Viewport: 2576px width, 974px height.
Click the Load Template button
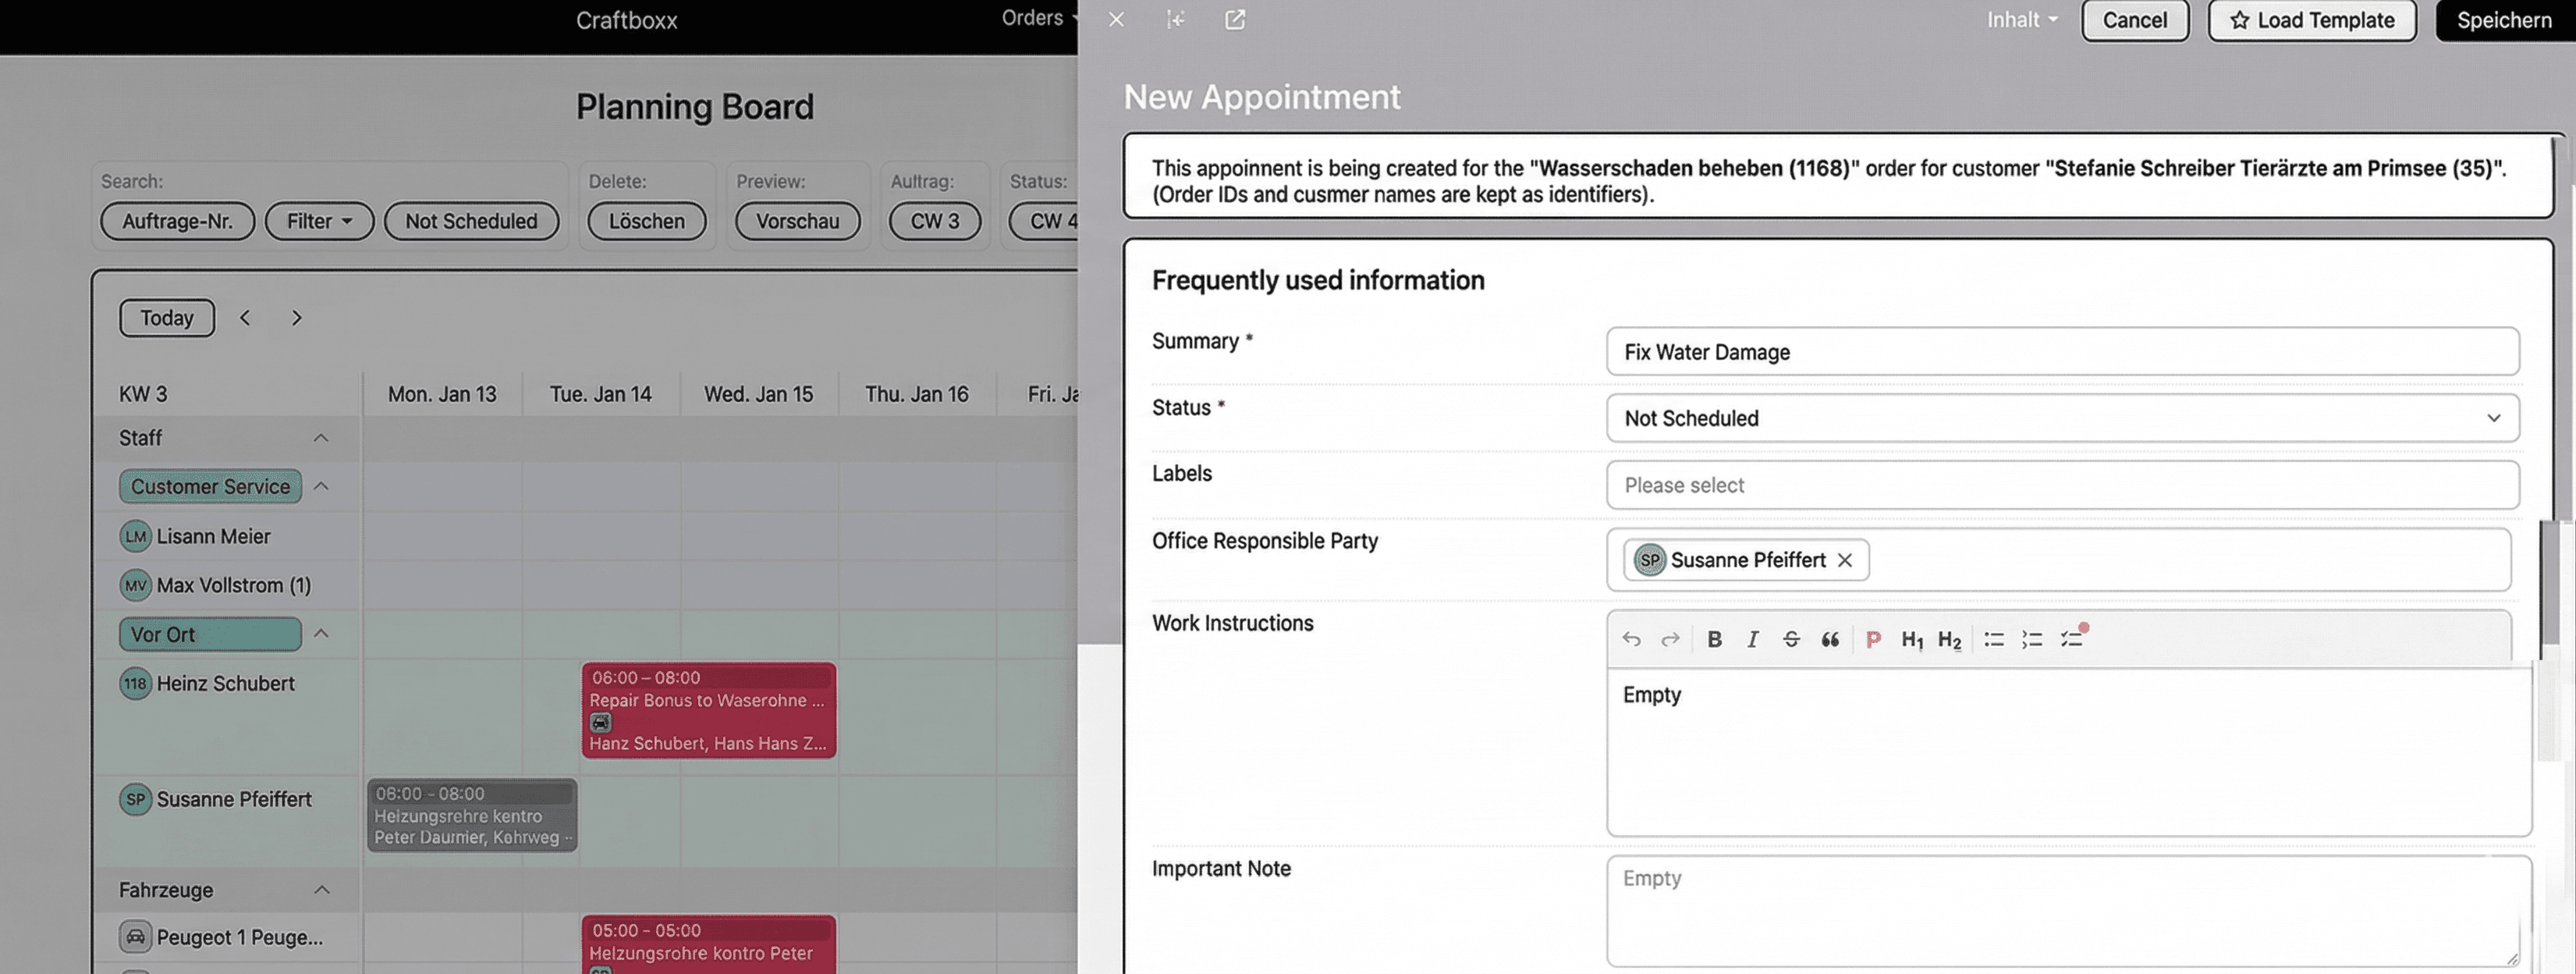pos(2311,20)
